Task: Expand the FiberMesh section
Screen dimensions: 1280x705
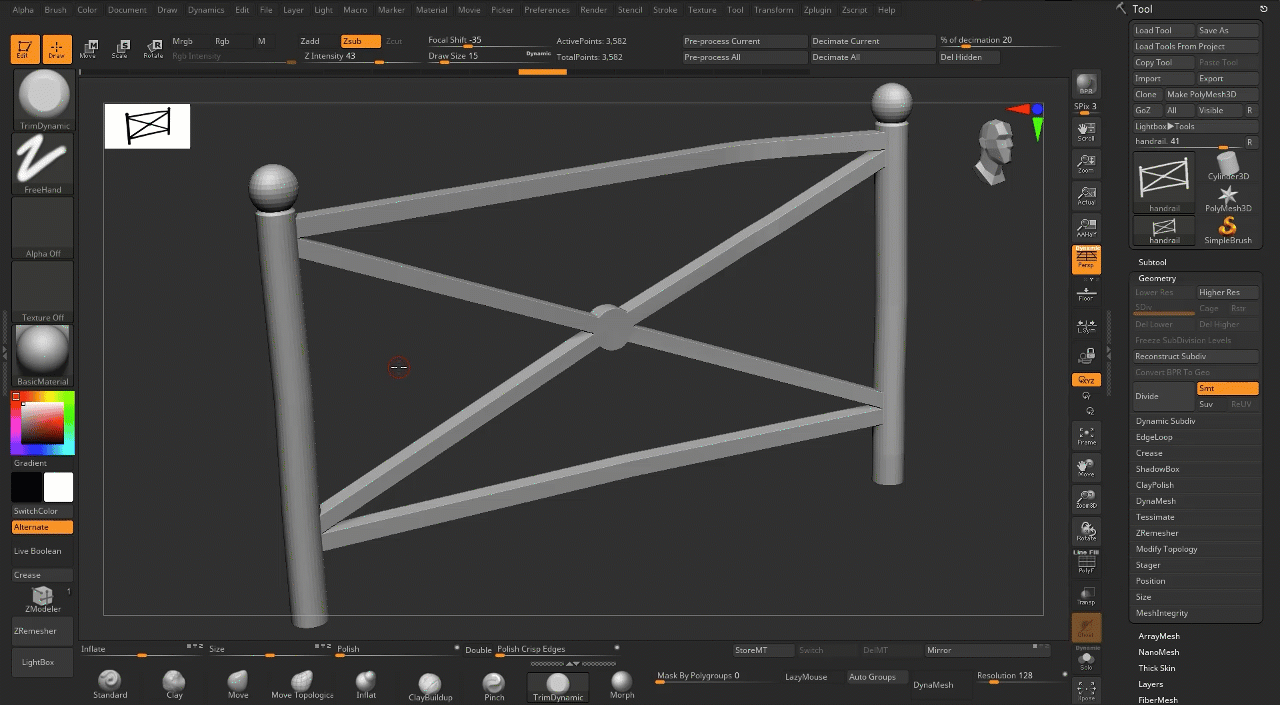Action: [x=1158, y=700]
